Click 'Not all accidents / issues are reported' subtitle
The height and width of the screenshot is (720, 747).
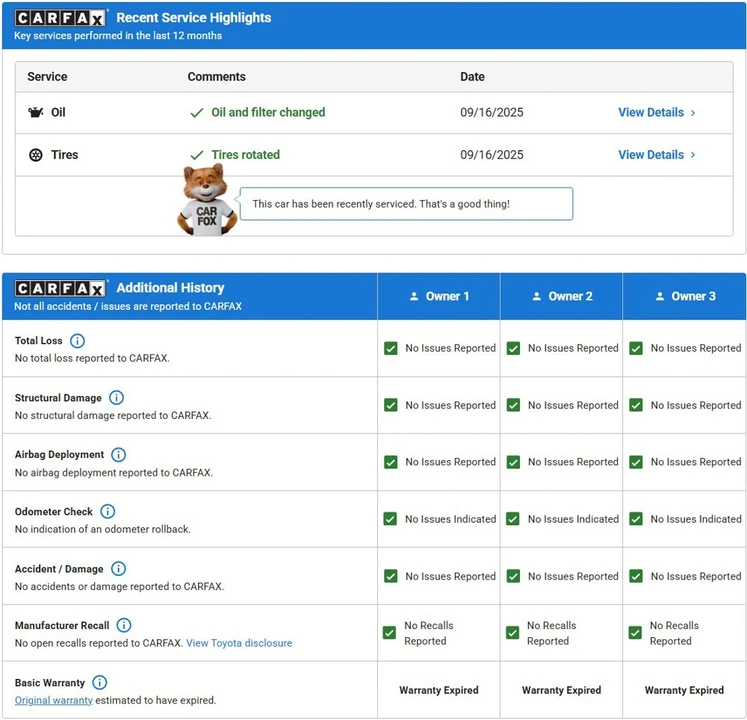(128, 306)
